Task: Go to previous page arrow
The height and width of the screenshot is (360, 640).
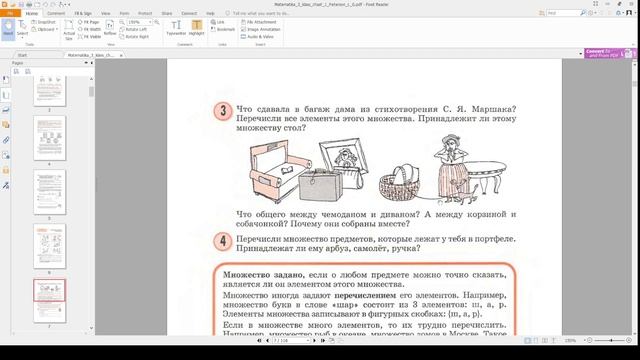Action: pos(267,340)
